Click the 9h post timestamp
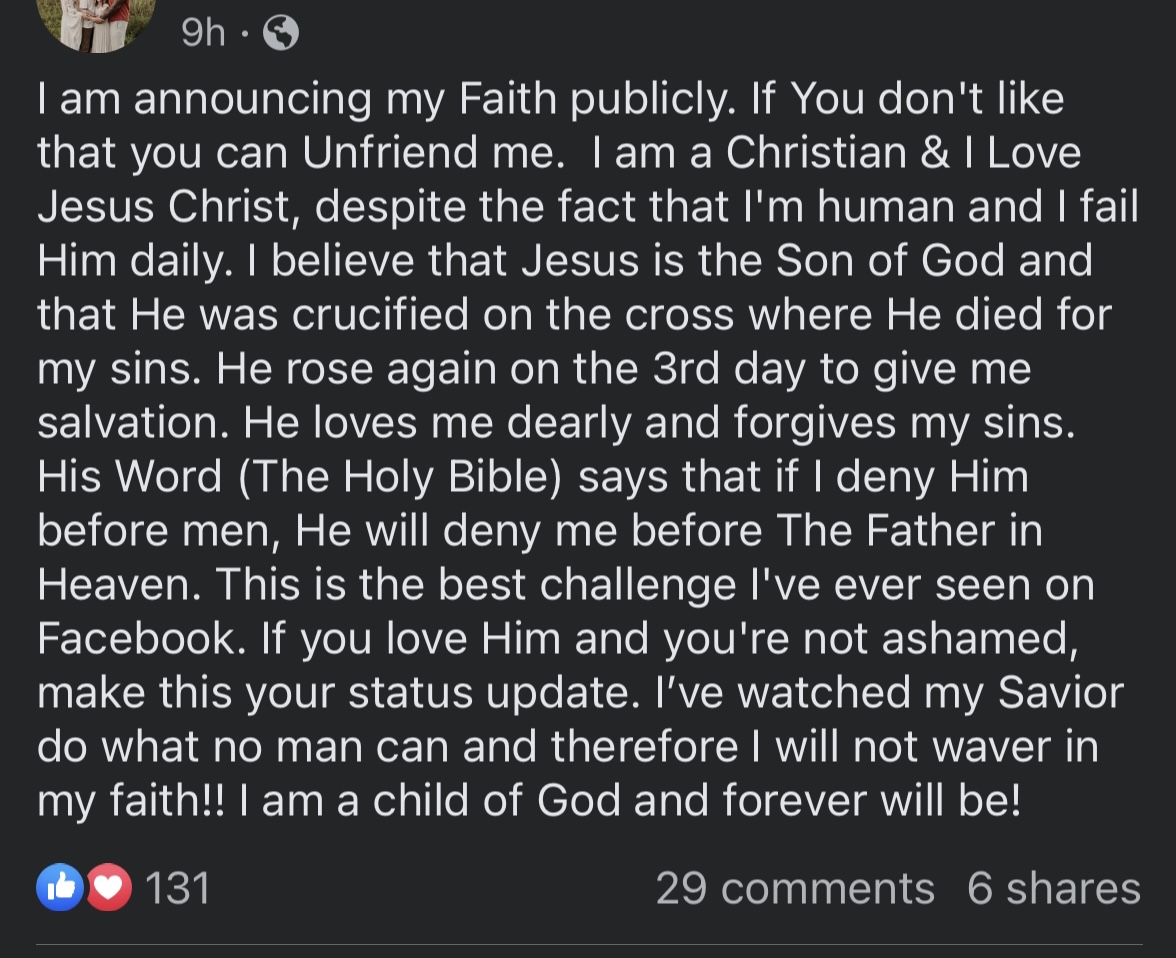 coord(202,32)
